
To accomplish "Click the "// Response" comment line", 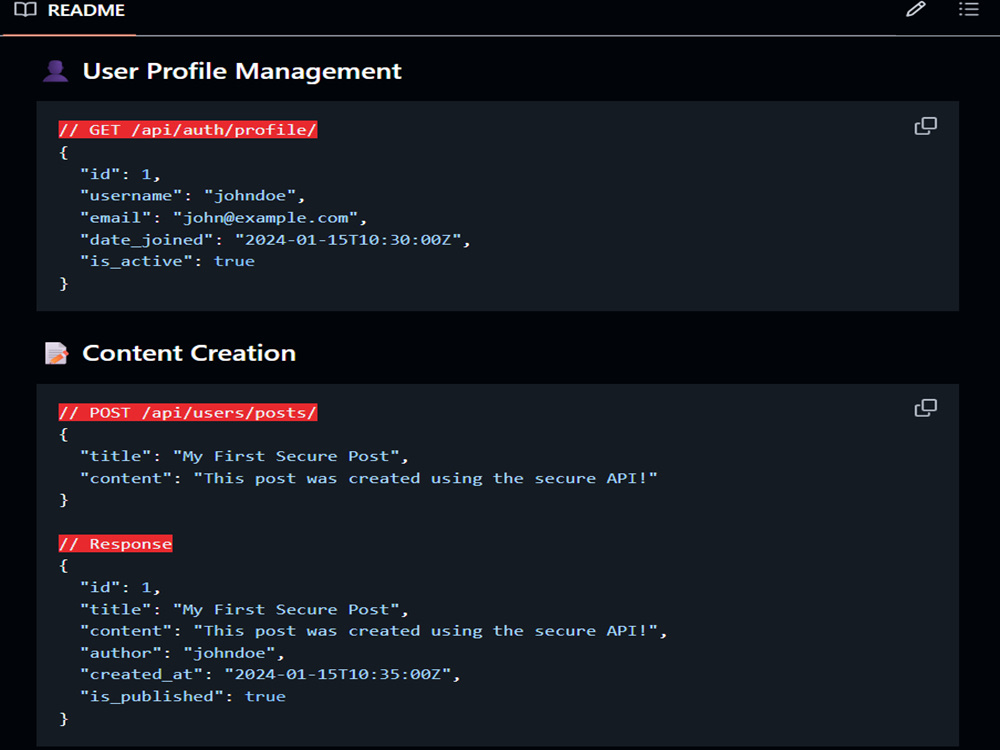I will [115, 544].
